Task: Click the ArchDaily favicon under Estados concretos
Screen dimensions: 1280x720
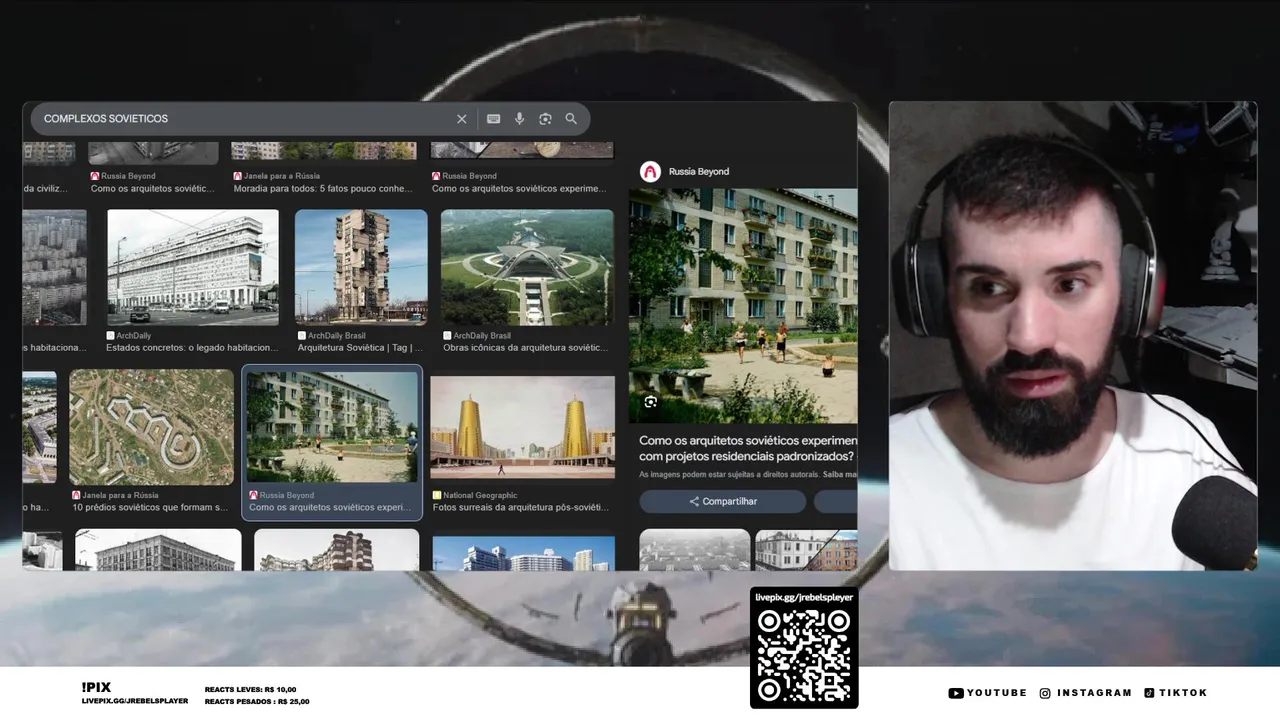Action: (x=111, y=336)
